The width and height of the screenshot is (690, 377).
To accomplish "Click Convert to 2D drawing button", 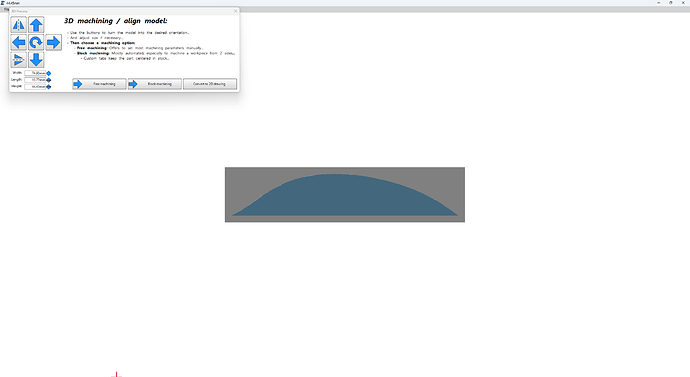I will click(210, 84).
